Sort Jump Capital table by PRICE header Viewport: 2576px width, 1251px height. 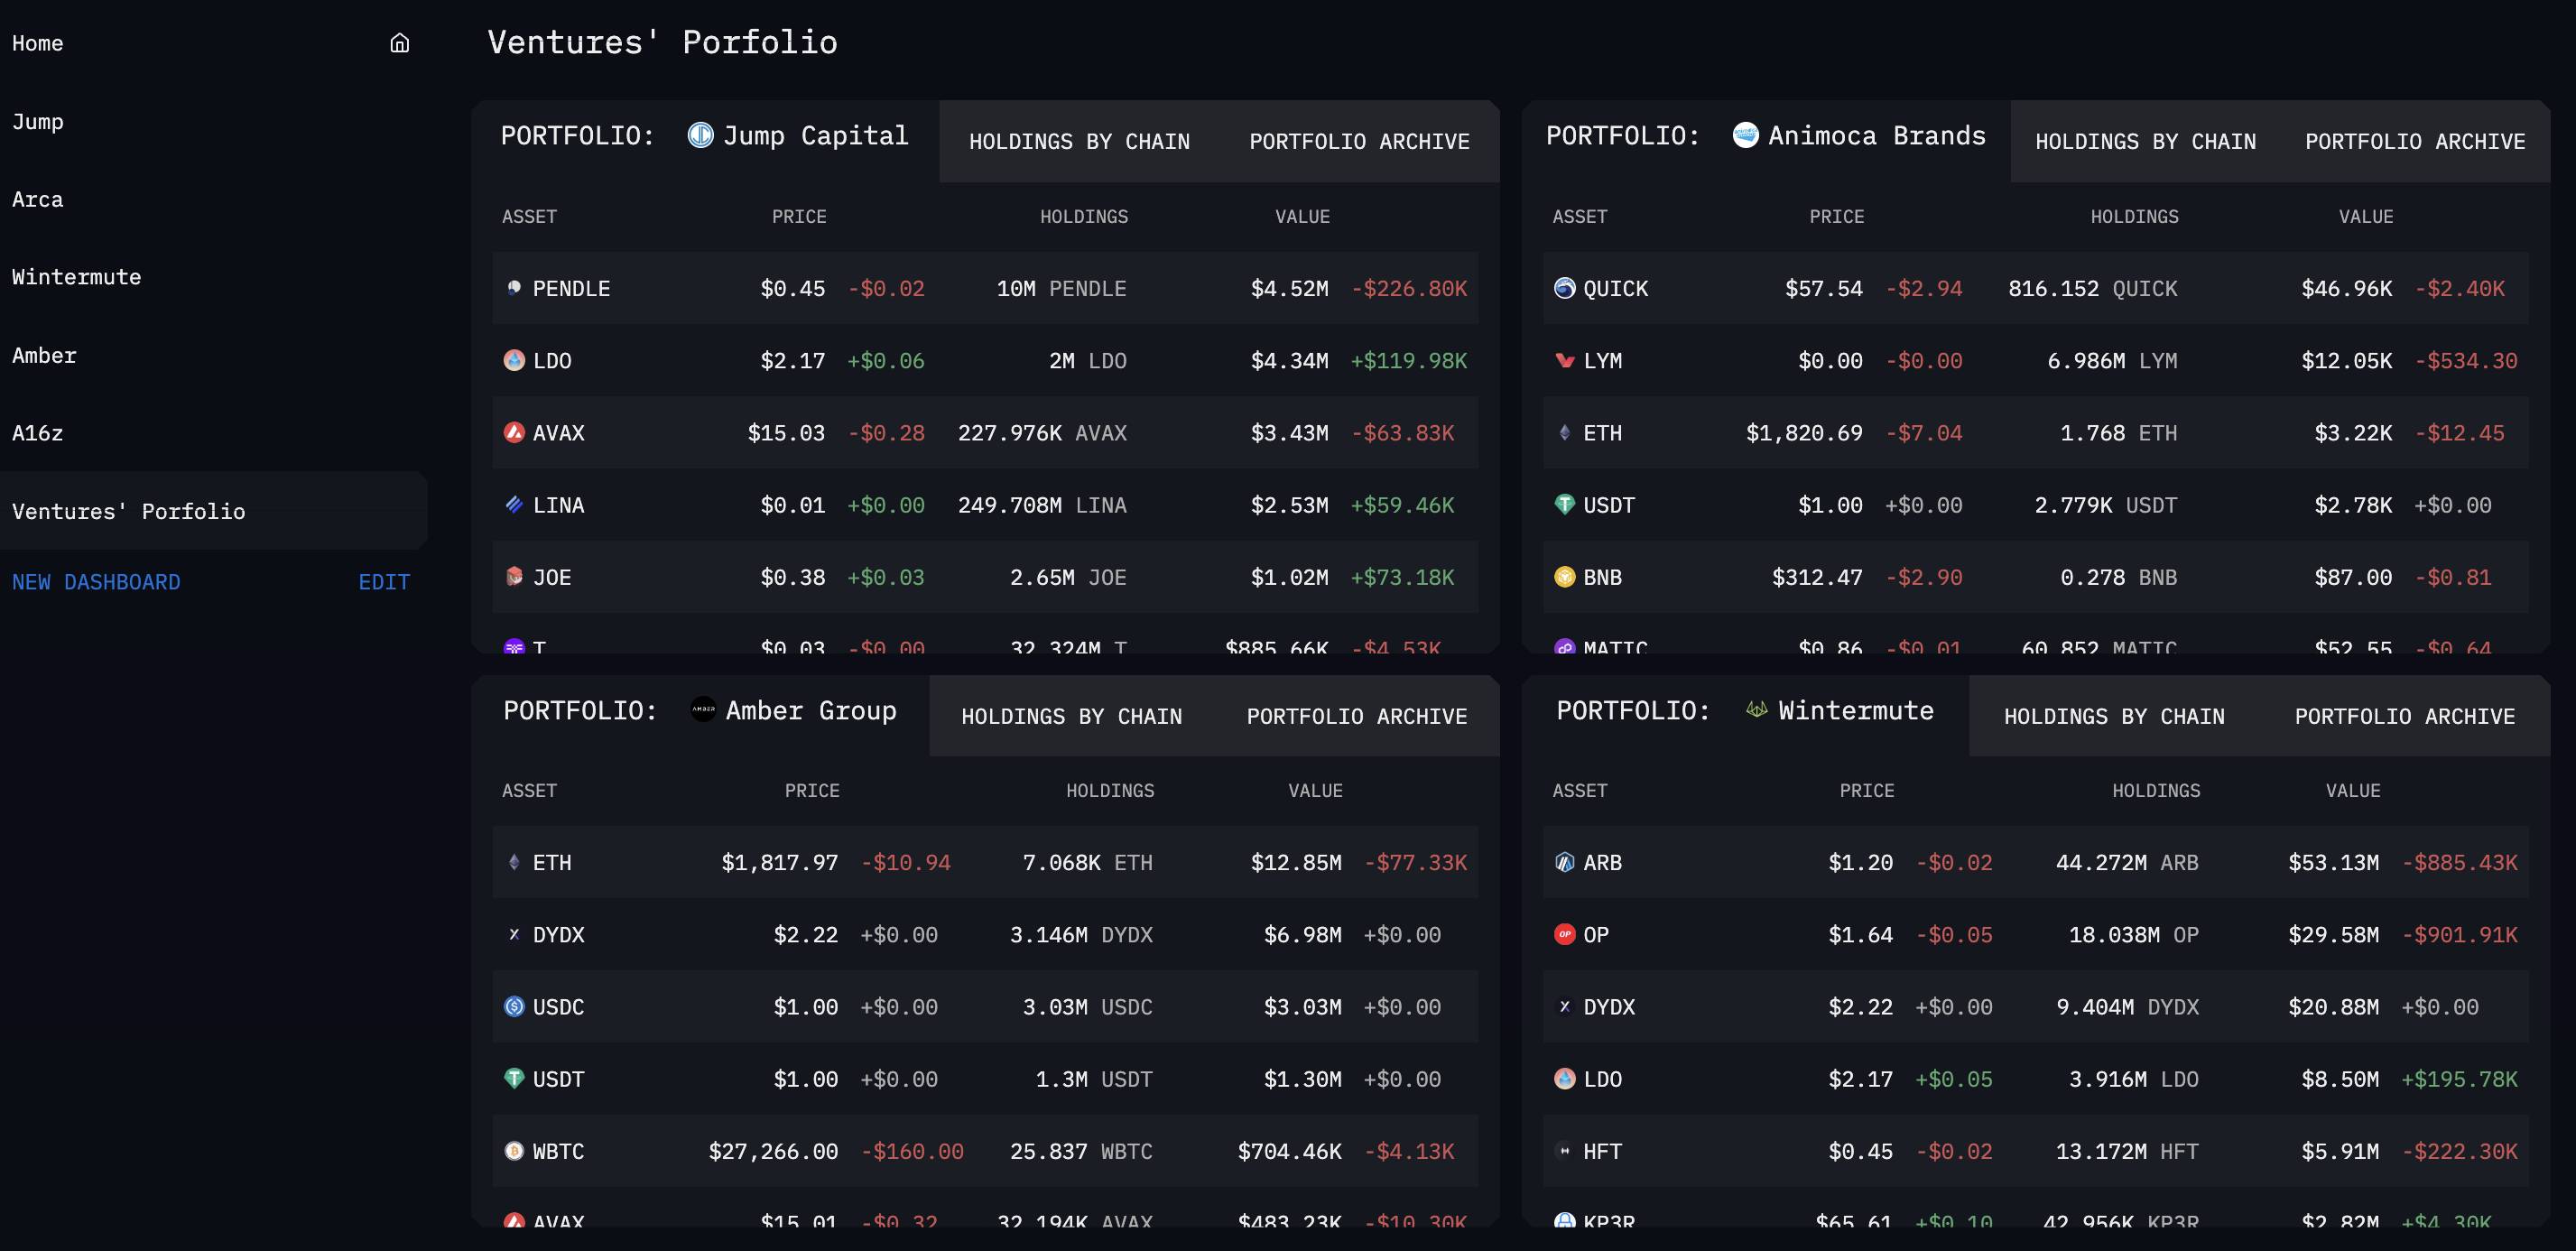click(799, 217)
